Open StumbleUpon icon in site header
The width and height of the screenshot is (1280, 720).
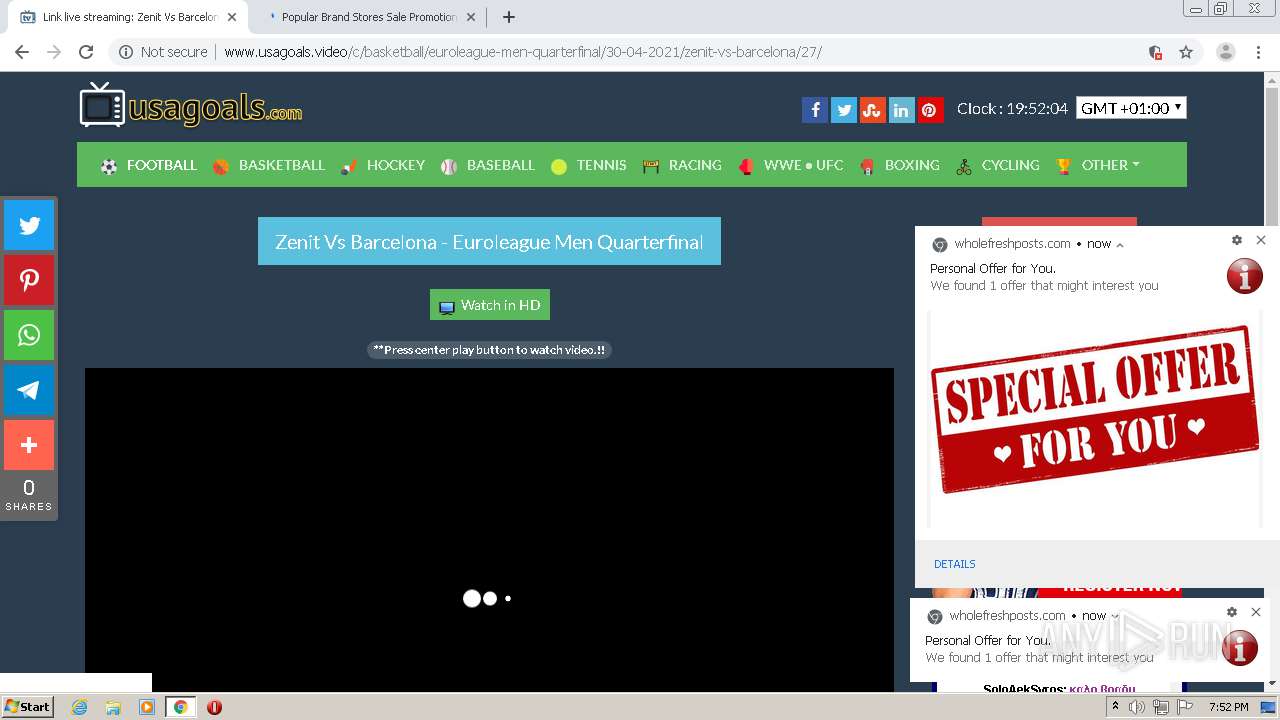pyautogui.click(x=872, y=110)
